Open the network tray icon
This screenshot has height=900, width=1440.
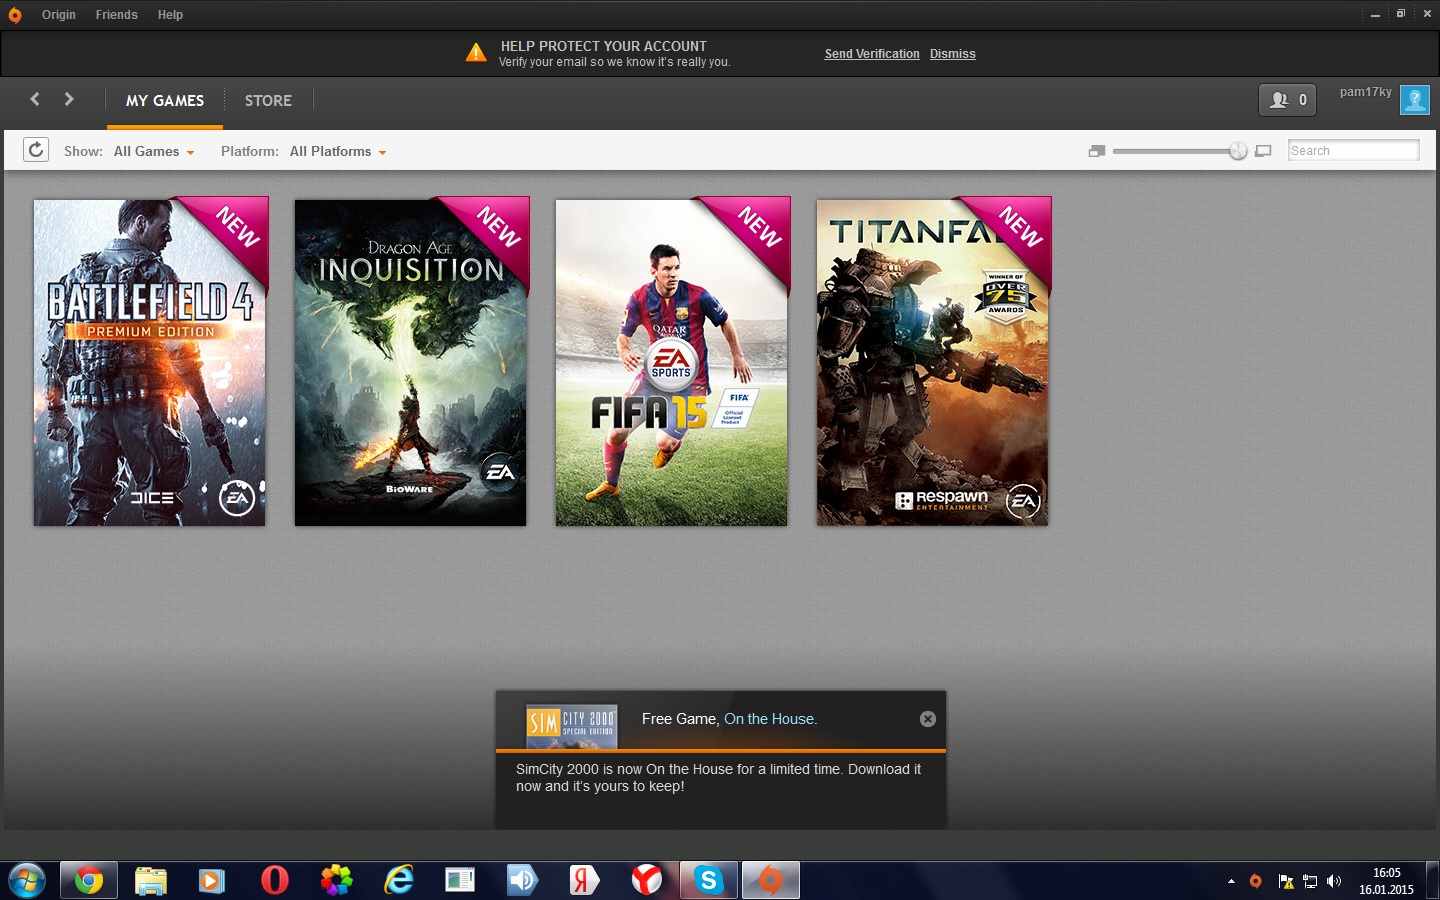[x=1310, y=882]
